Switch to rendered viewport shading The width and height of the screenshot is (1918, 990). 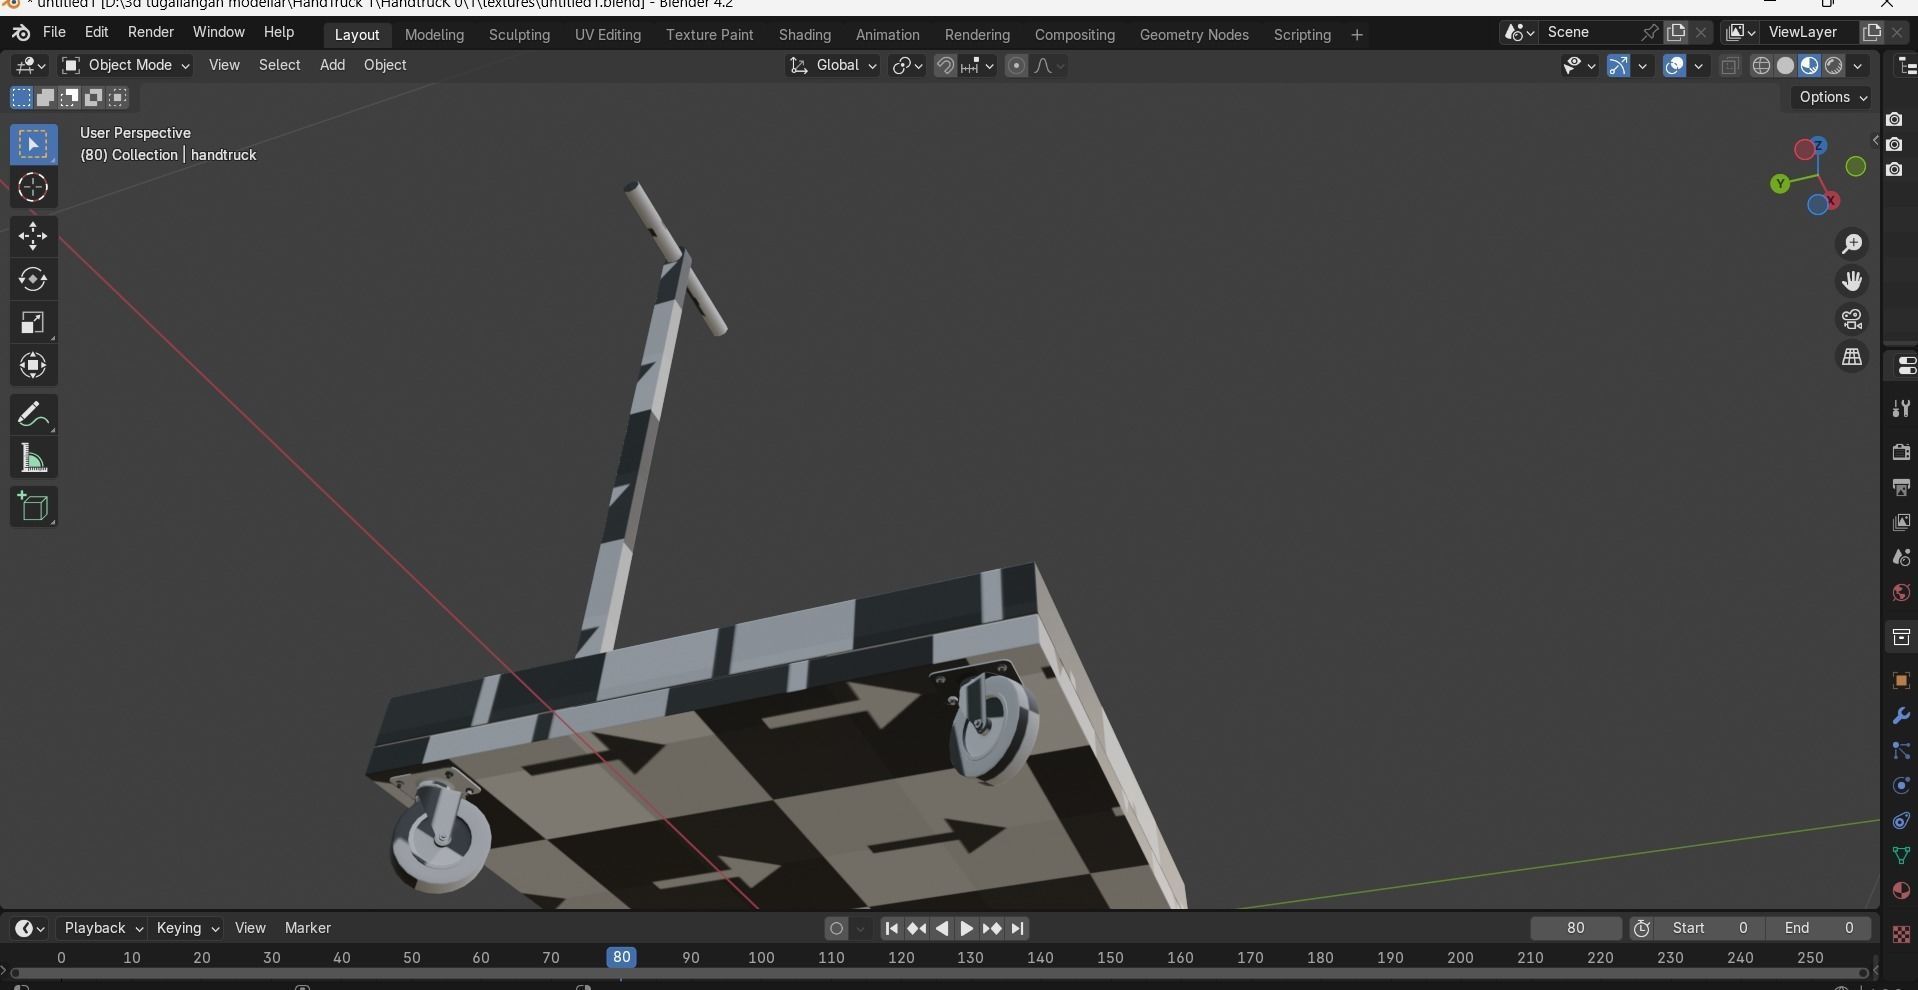point(1834,66)
